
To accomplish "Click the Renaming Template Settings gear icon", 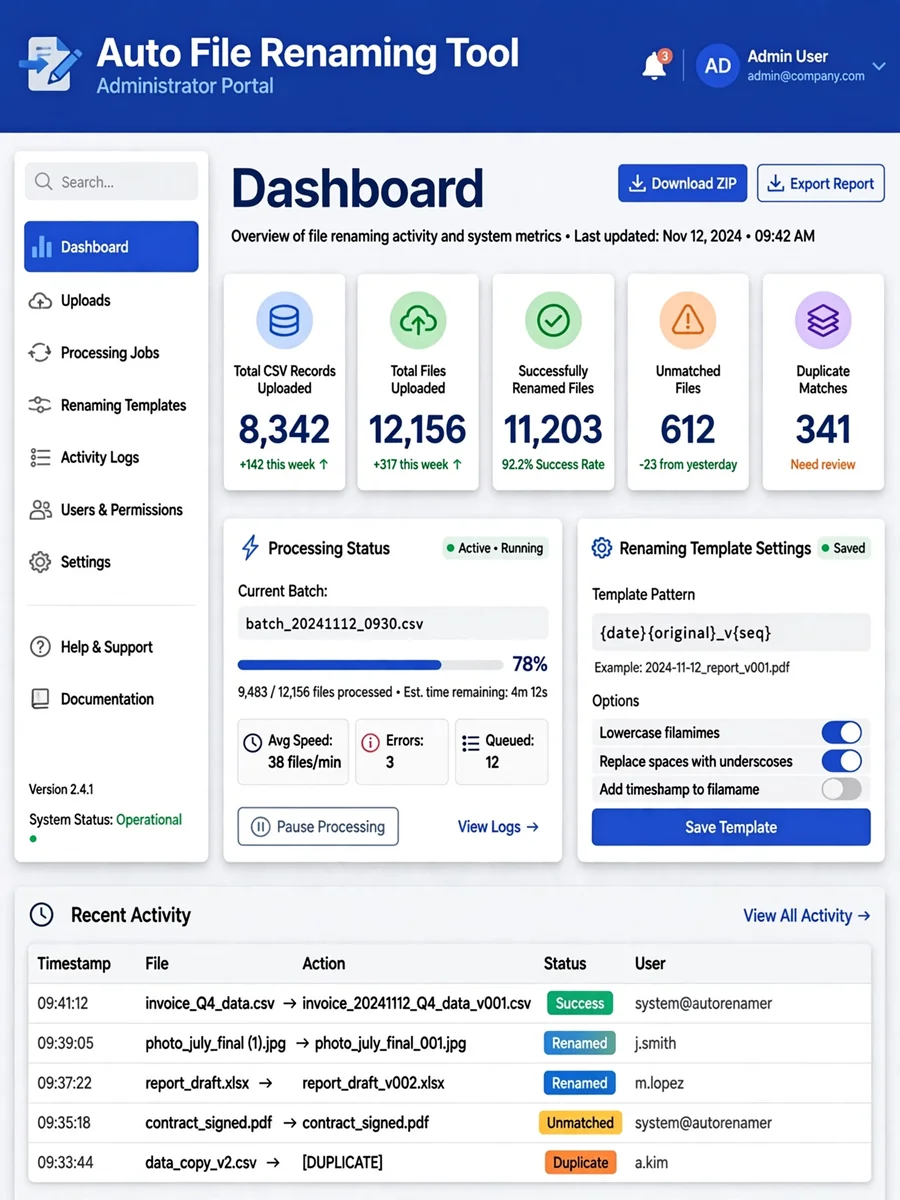I will click(602, 548).
